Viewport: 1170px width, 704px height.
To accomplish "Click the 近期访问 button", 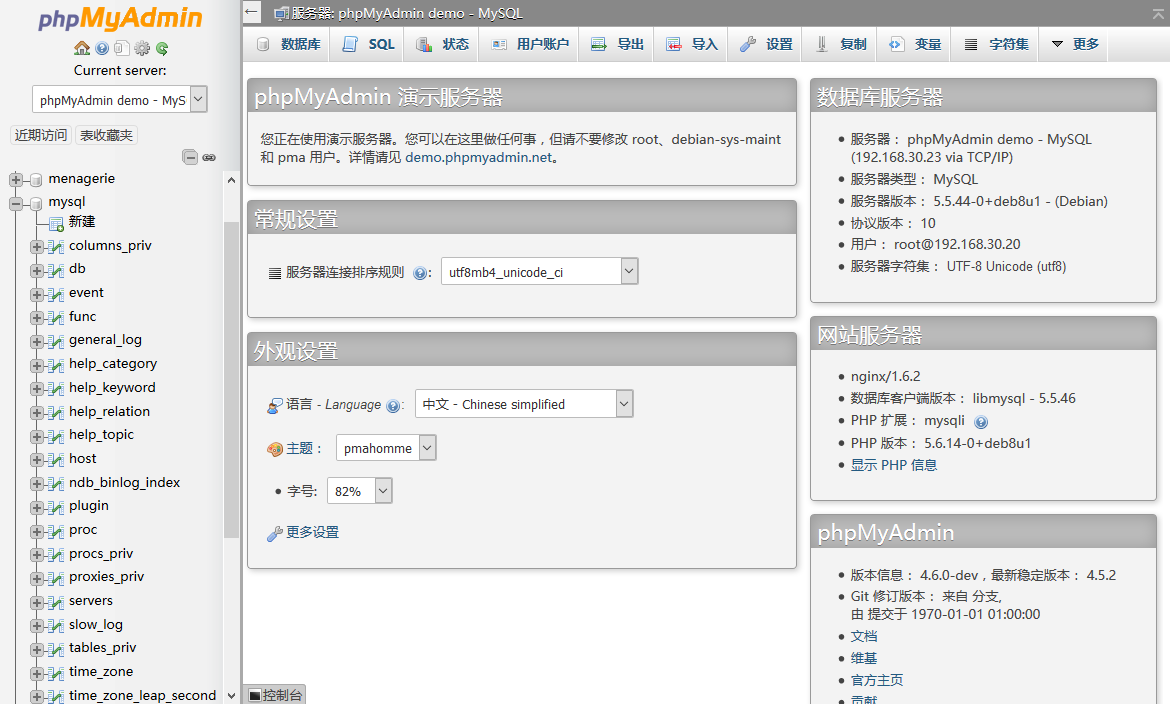I will [41, 135].
